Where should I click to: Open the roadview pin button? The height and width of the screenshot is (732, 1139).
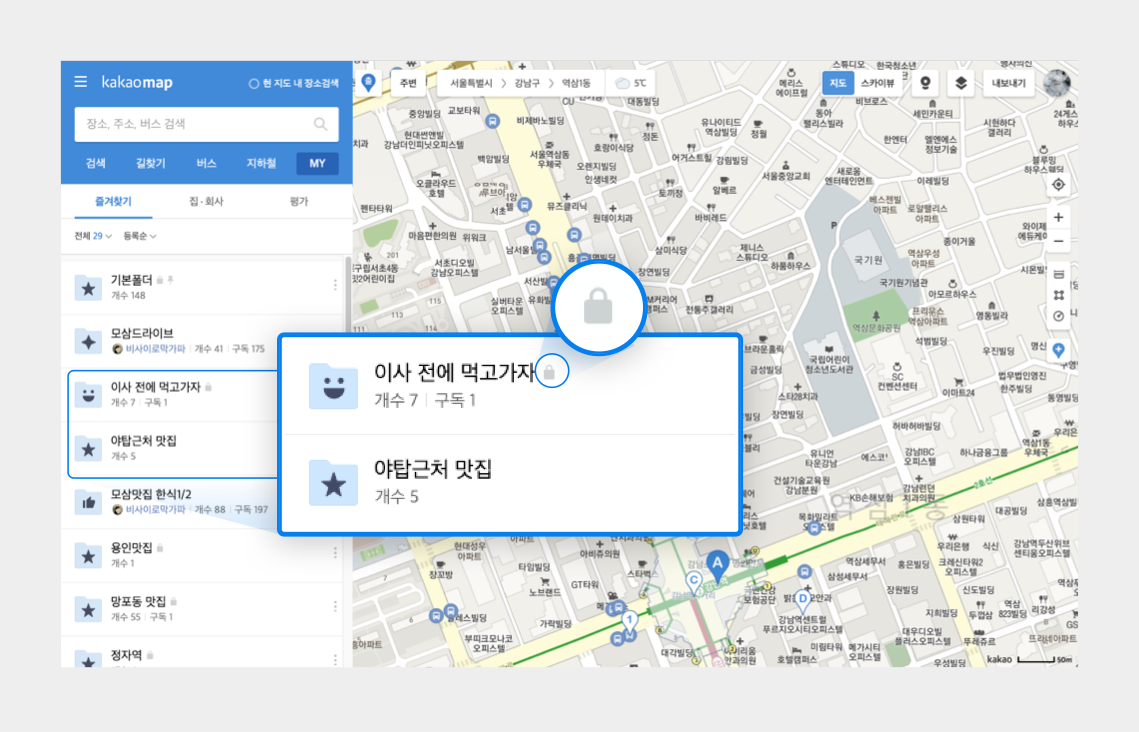point(925,83)
